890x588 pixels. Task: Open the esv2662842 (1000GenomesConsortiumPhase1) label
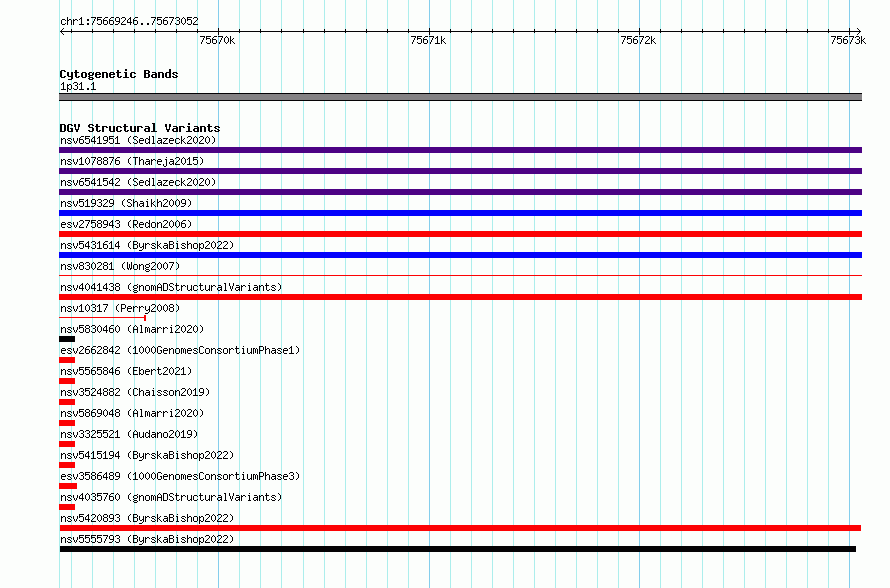[180, 350]
